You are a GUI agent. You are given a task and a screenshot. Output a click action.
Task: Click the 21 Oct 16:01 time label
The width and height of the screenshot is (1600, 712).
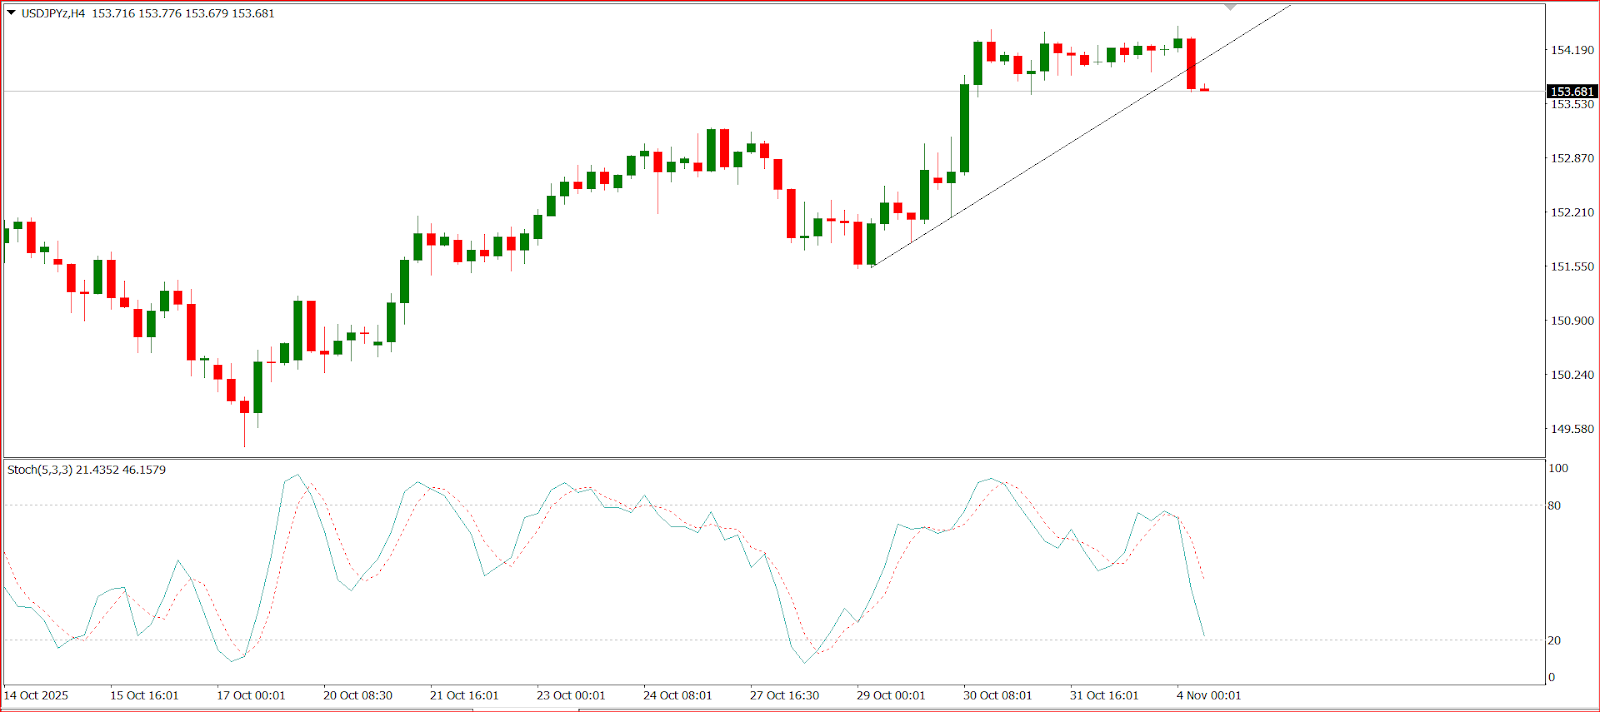(464, 695)
